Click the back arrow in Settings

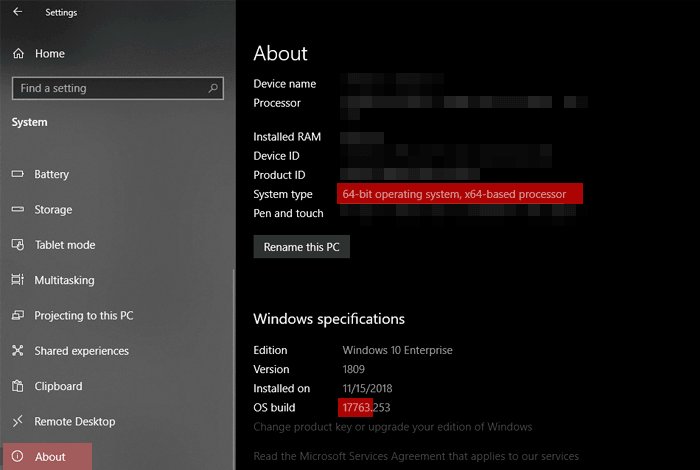pyautogui.click(x=17, y=12)
